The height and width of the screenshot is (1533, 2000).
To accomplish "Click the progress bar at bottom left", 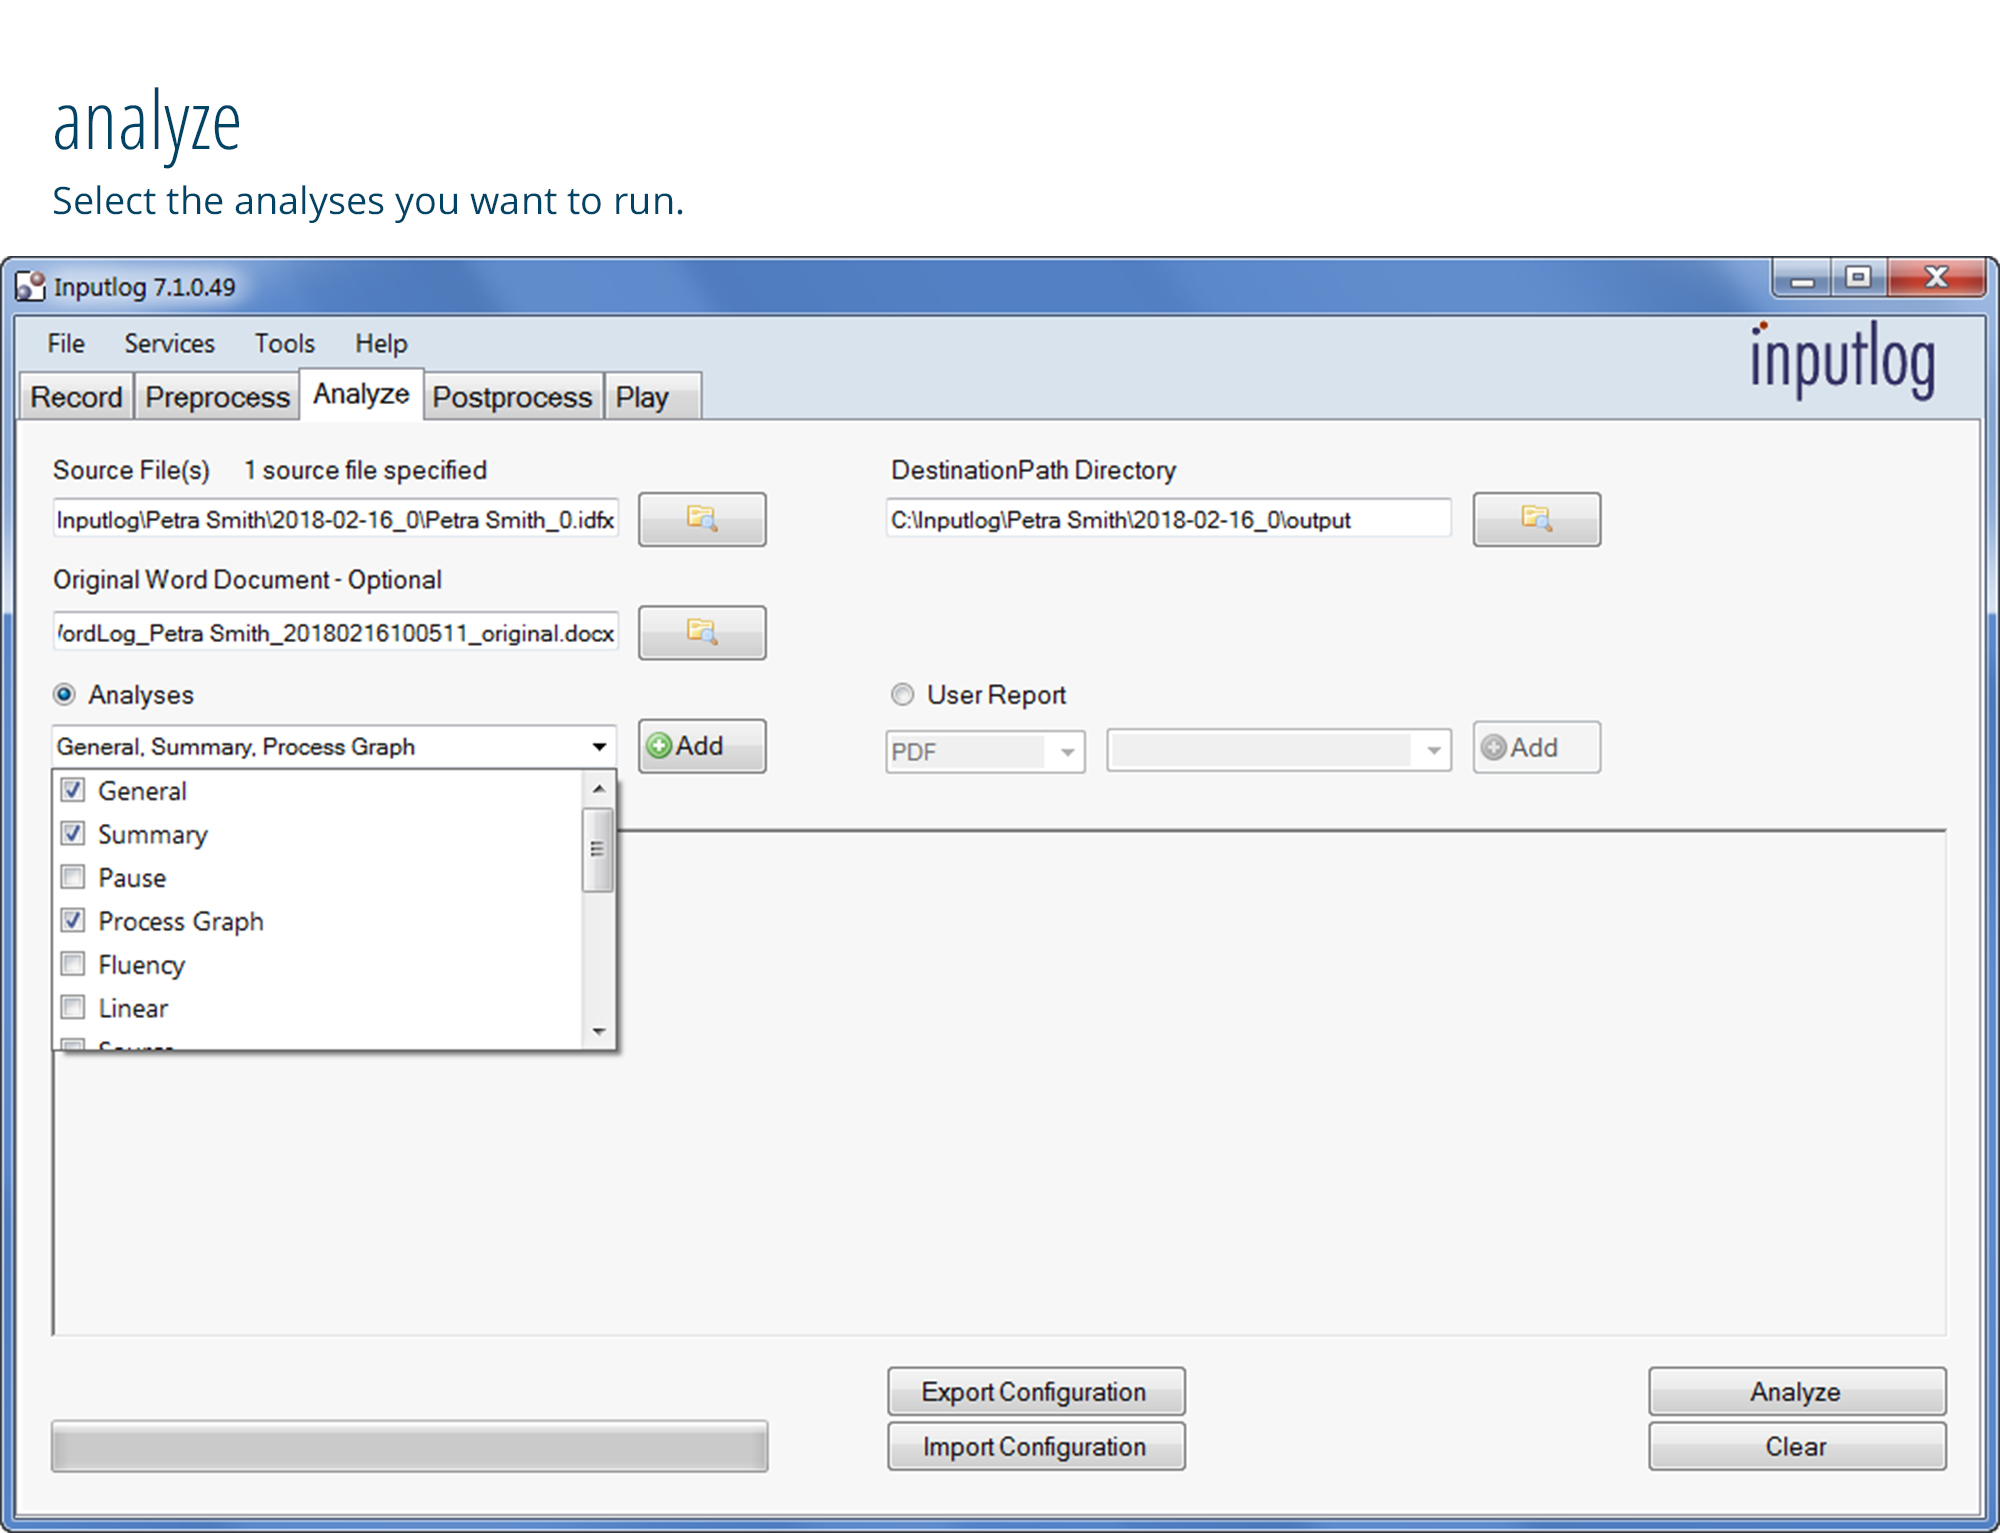I will click(410, 1446).
